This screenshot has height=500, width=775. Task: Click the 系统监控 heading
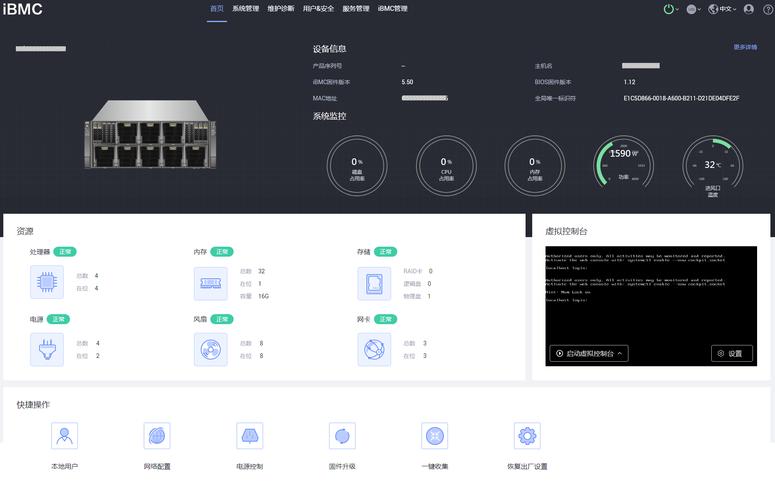pyautogui.click(x=329, y=116)
